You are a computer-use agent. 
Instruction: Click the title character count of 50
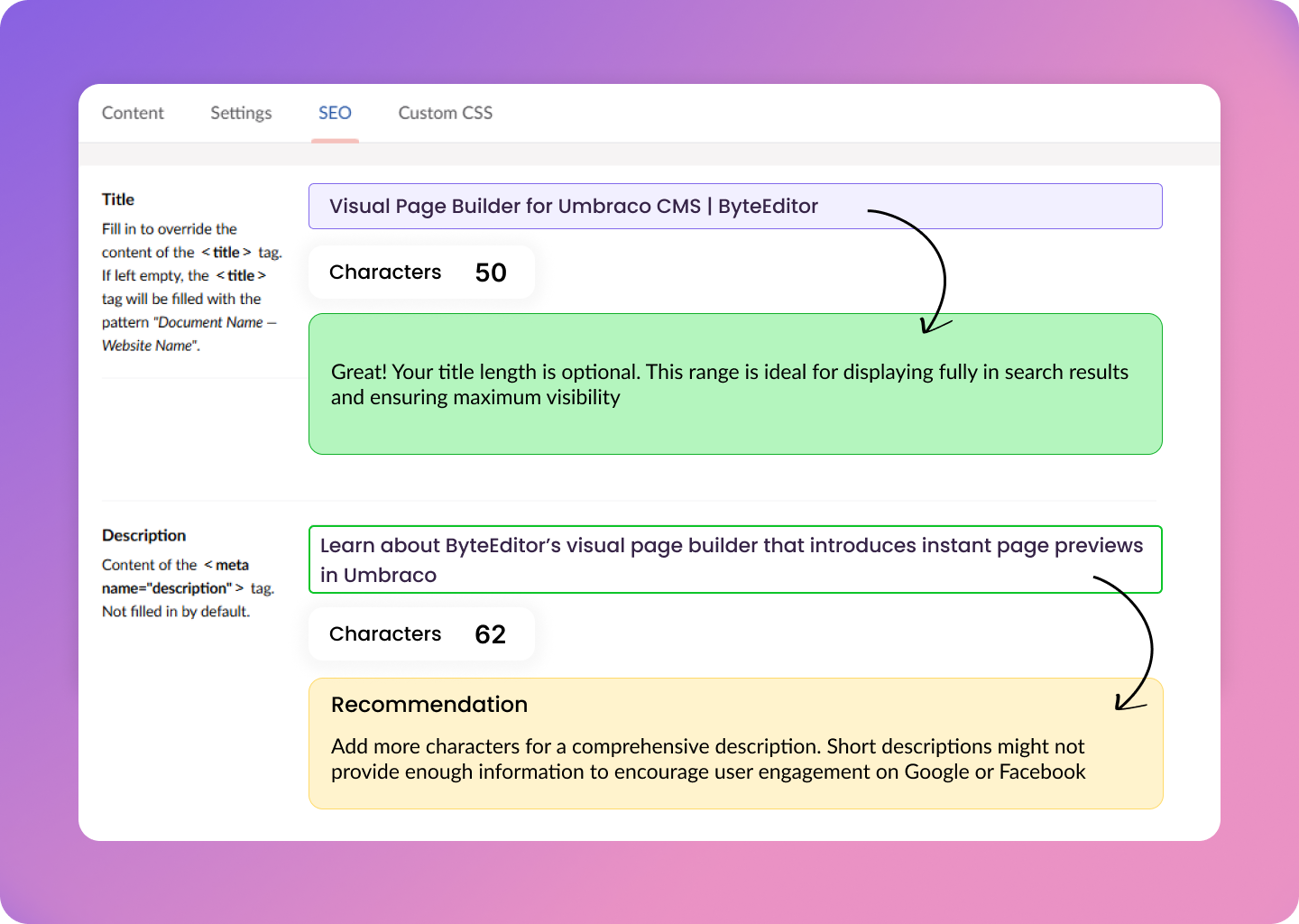coord(490,273)
